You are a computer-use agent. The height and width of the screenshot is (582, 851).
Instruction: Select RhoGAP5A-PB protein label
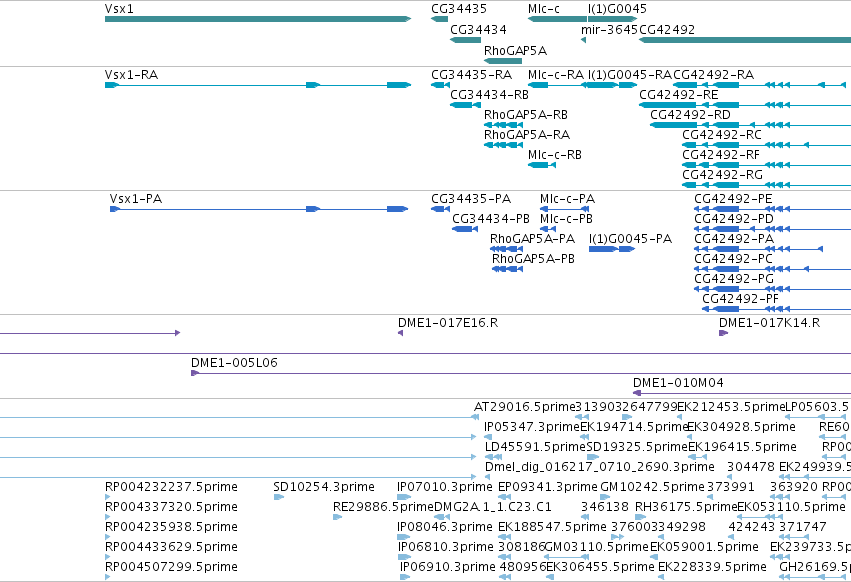533,259
